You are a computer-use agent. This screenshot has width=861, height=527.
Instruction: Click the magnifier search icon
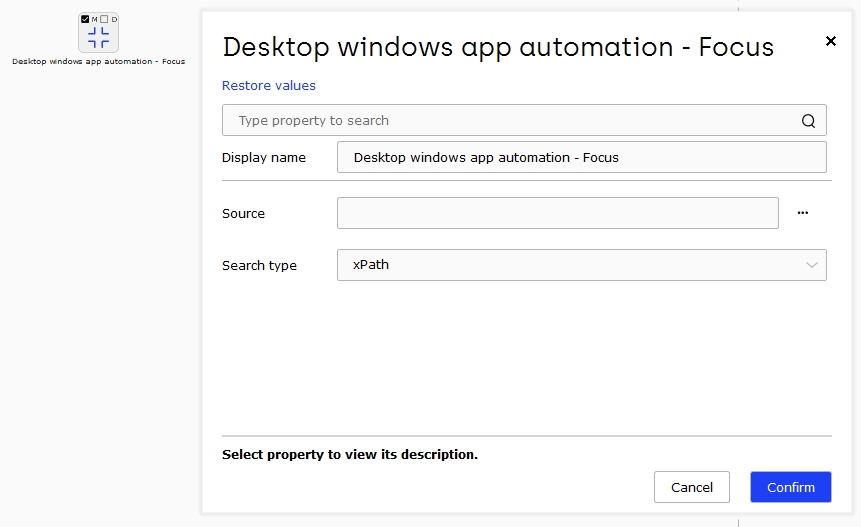coord(808,121)
